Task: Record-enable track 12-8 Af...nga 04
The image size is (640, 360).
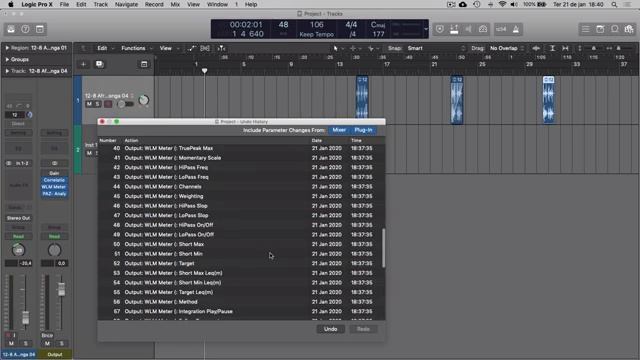Action: [x=108, y=104]
